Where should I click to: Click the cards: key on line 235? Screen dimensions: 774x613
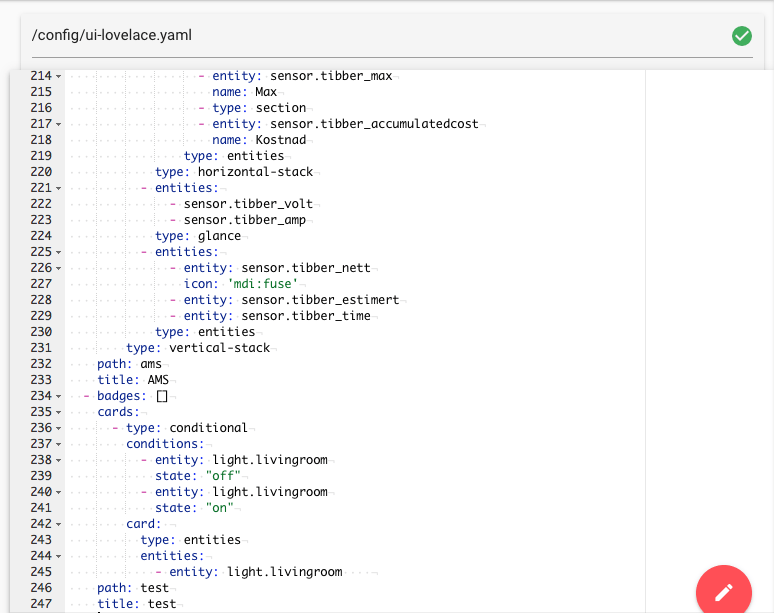[119, 412]
